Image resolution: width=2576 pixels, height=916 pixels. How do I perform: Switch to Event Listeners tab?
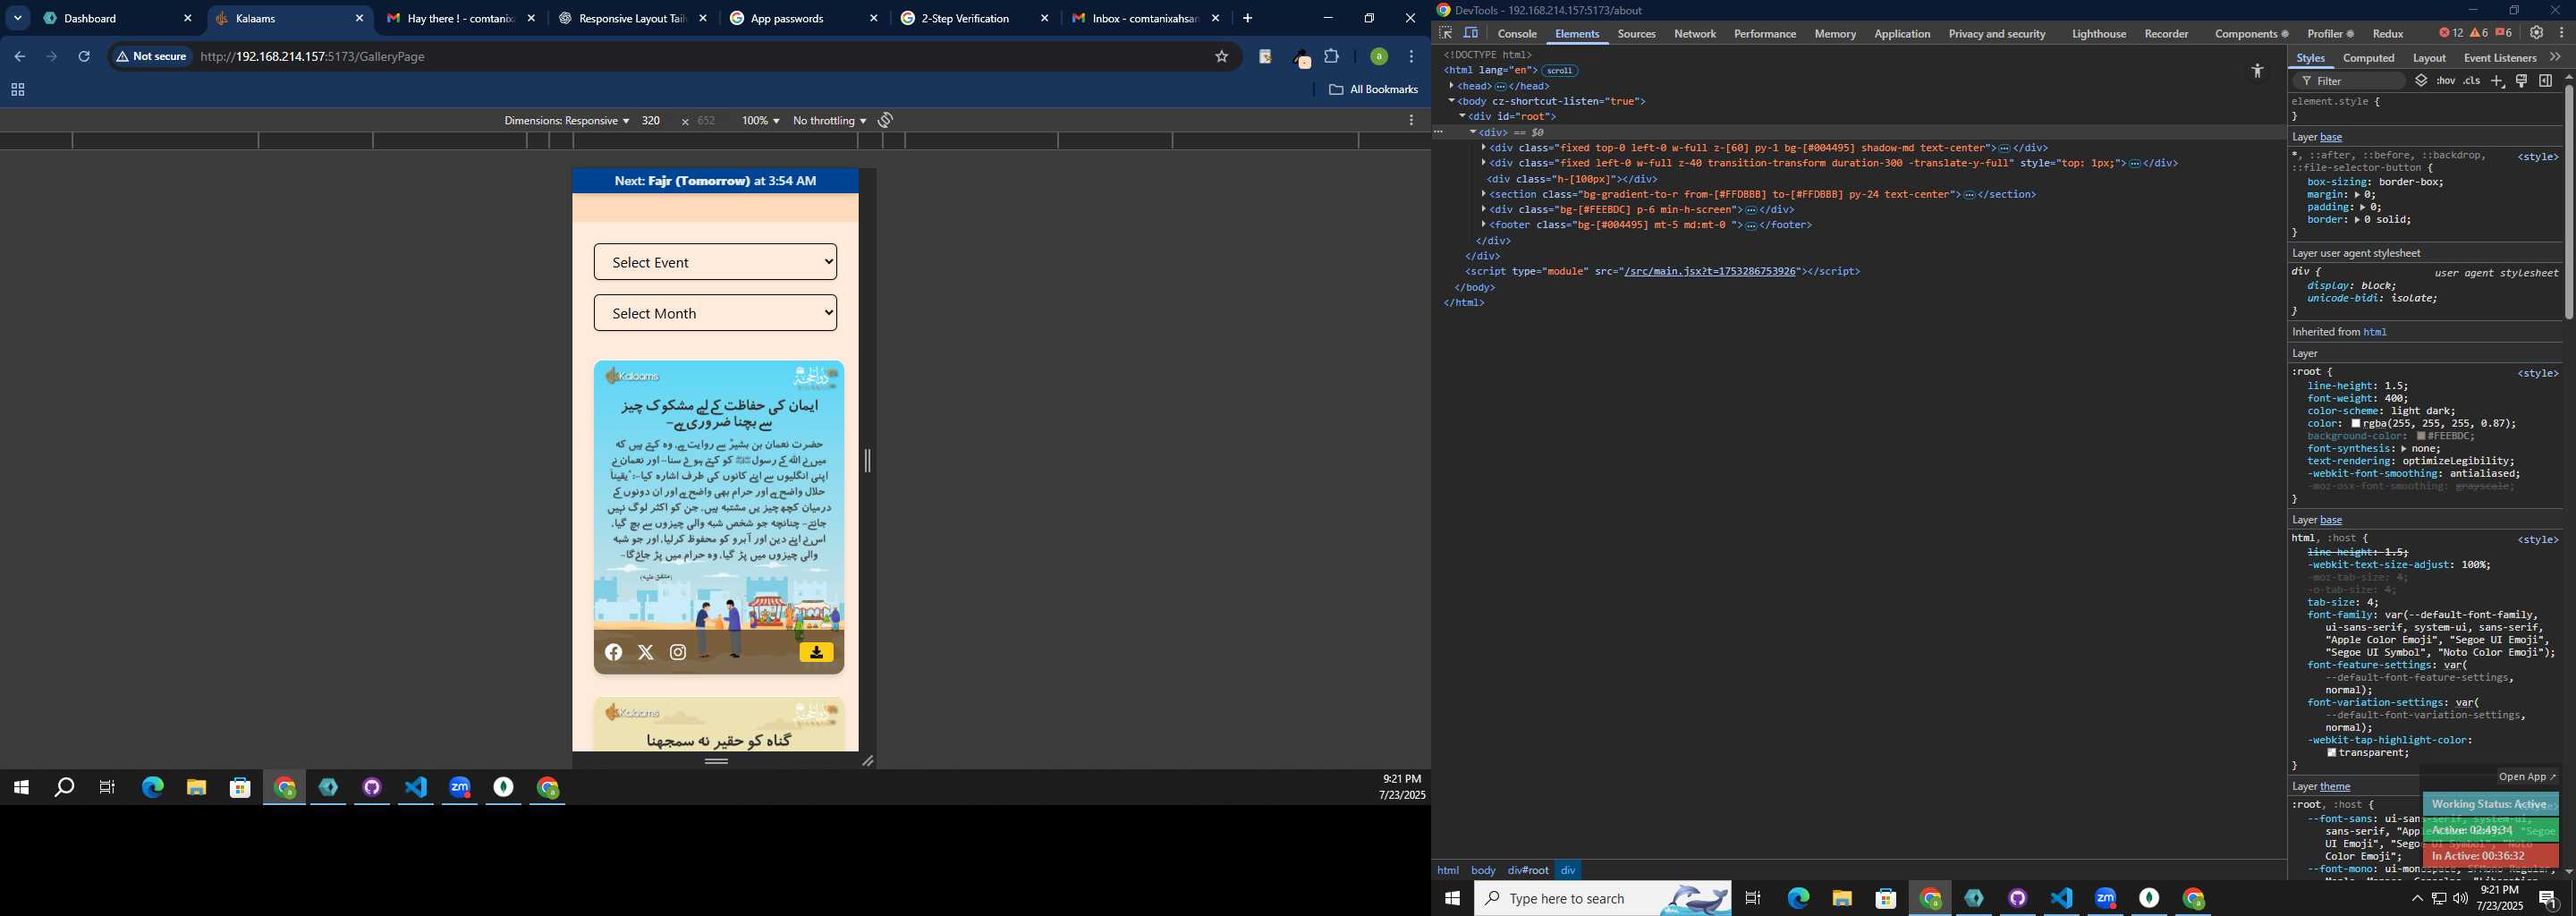[x=2499, y=58]
